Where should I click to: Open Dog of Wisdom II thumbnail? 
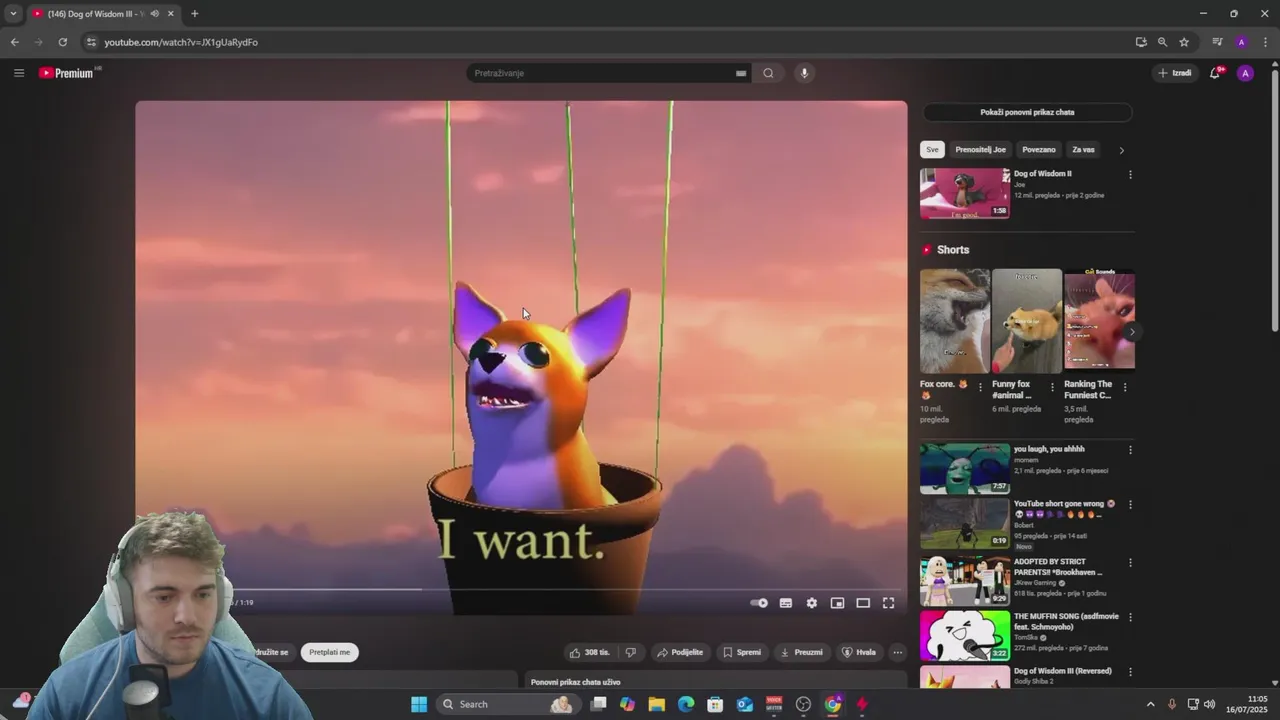pyautogui.click(x=965, y=193)
